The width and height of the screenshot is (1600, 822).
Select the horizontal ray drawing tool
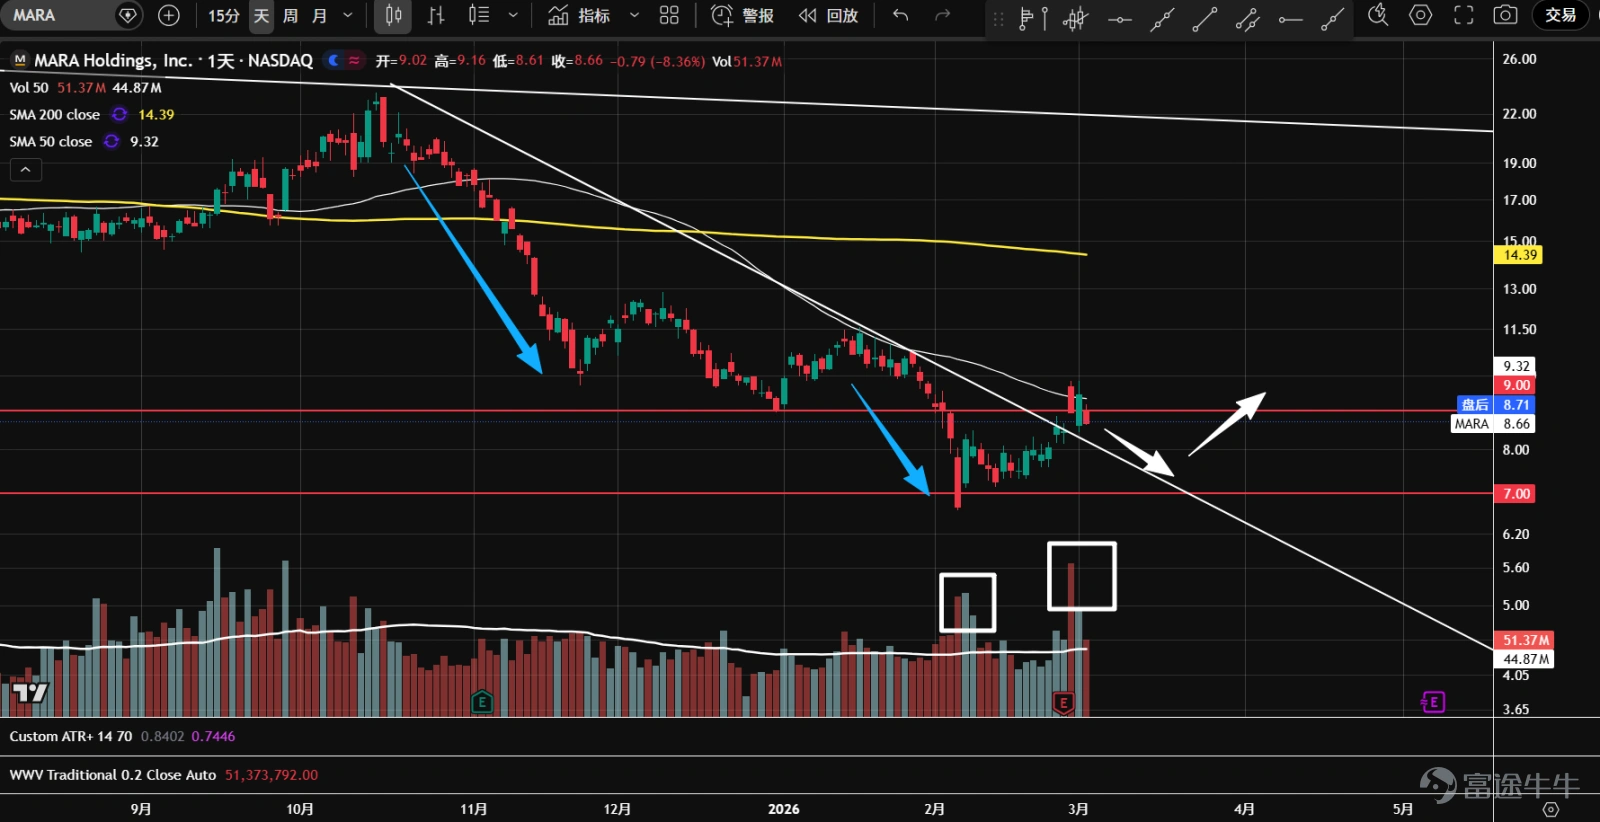pyautogui.click(x=1291, y=18)
